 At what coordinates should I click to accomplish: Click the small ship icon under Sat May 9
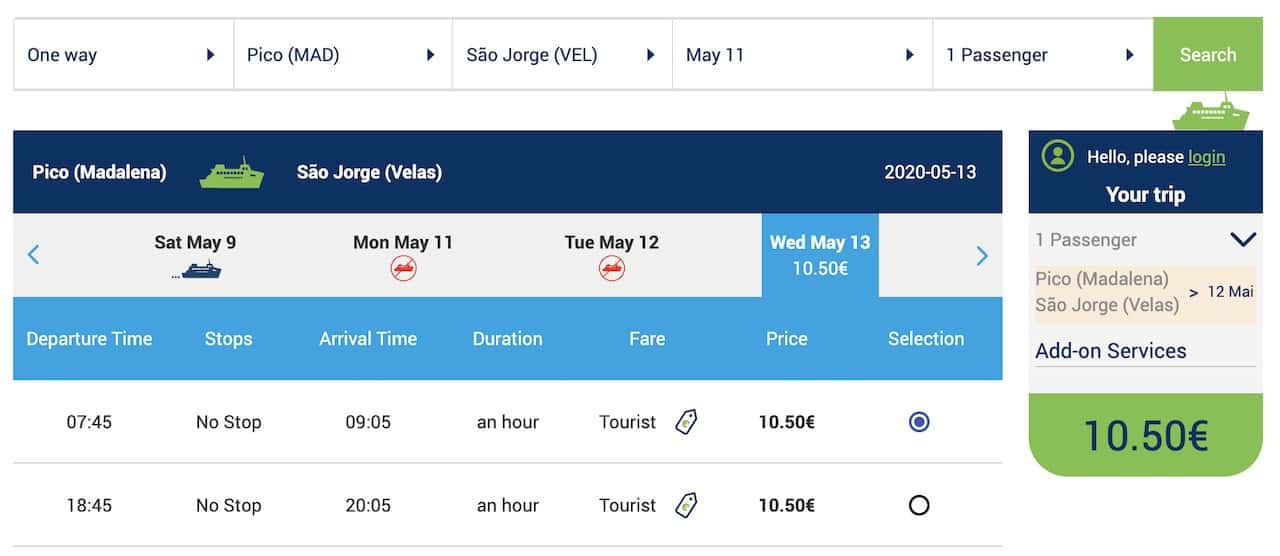196,270
